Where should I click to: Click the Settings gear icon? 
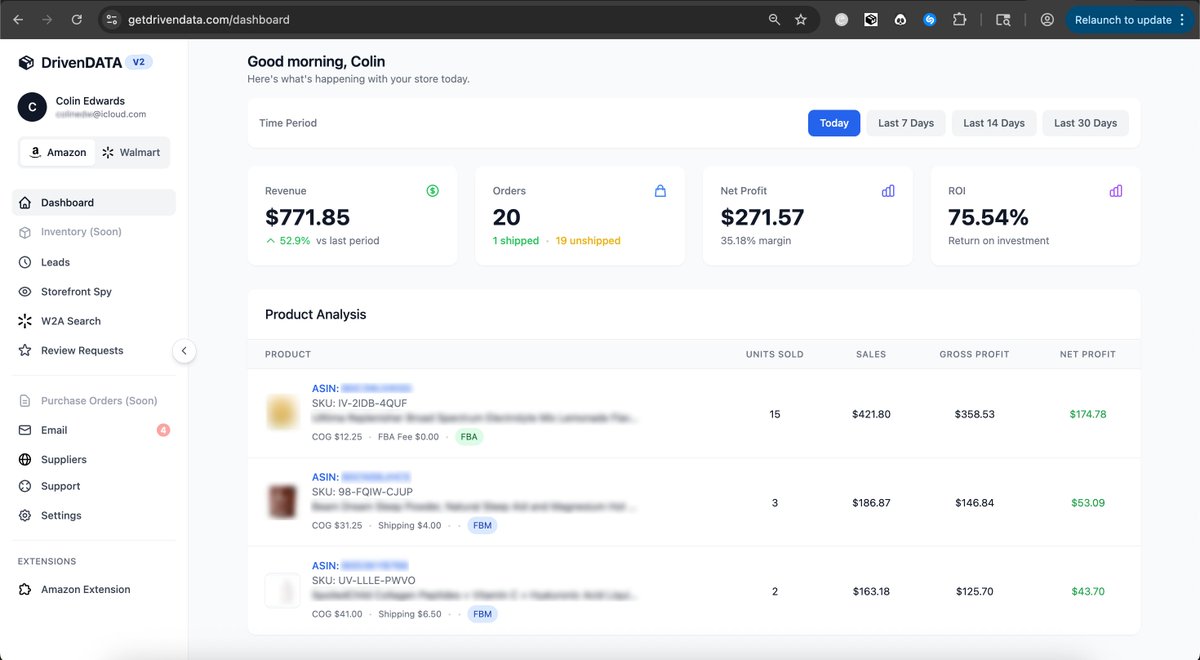click(25, 516)
